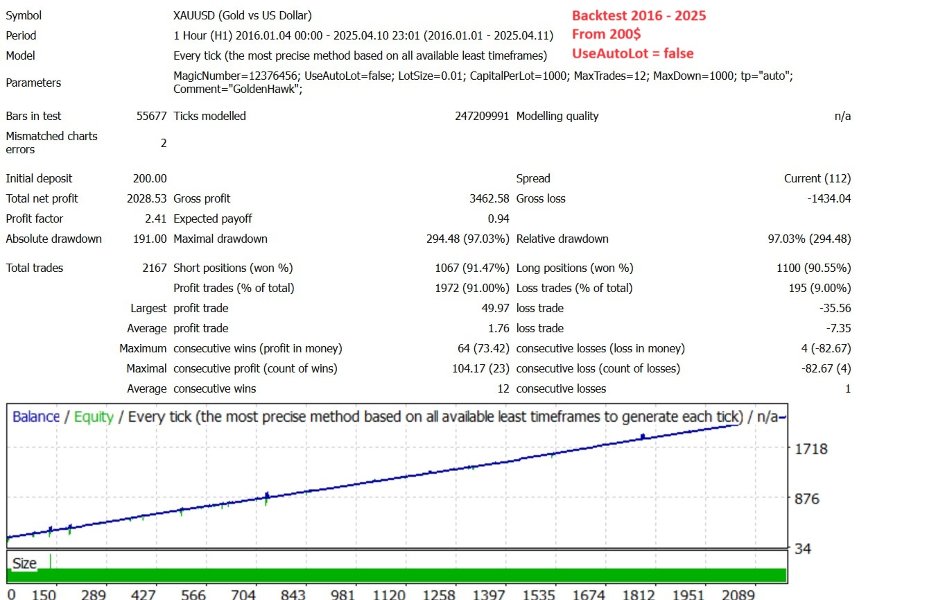
Task: Click the red From 200$ note
Action: click(x=606, y=34)
